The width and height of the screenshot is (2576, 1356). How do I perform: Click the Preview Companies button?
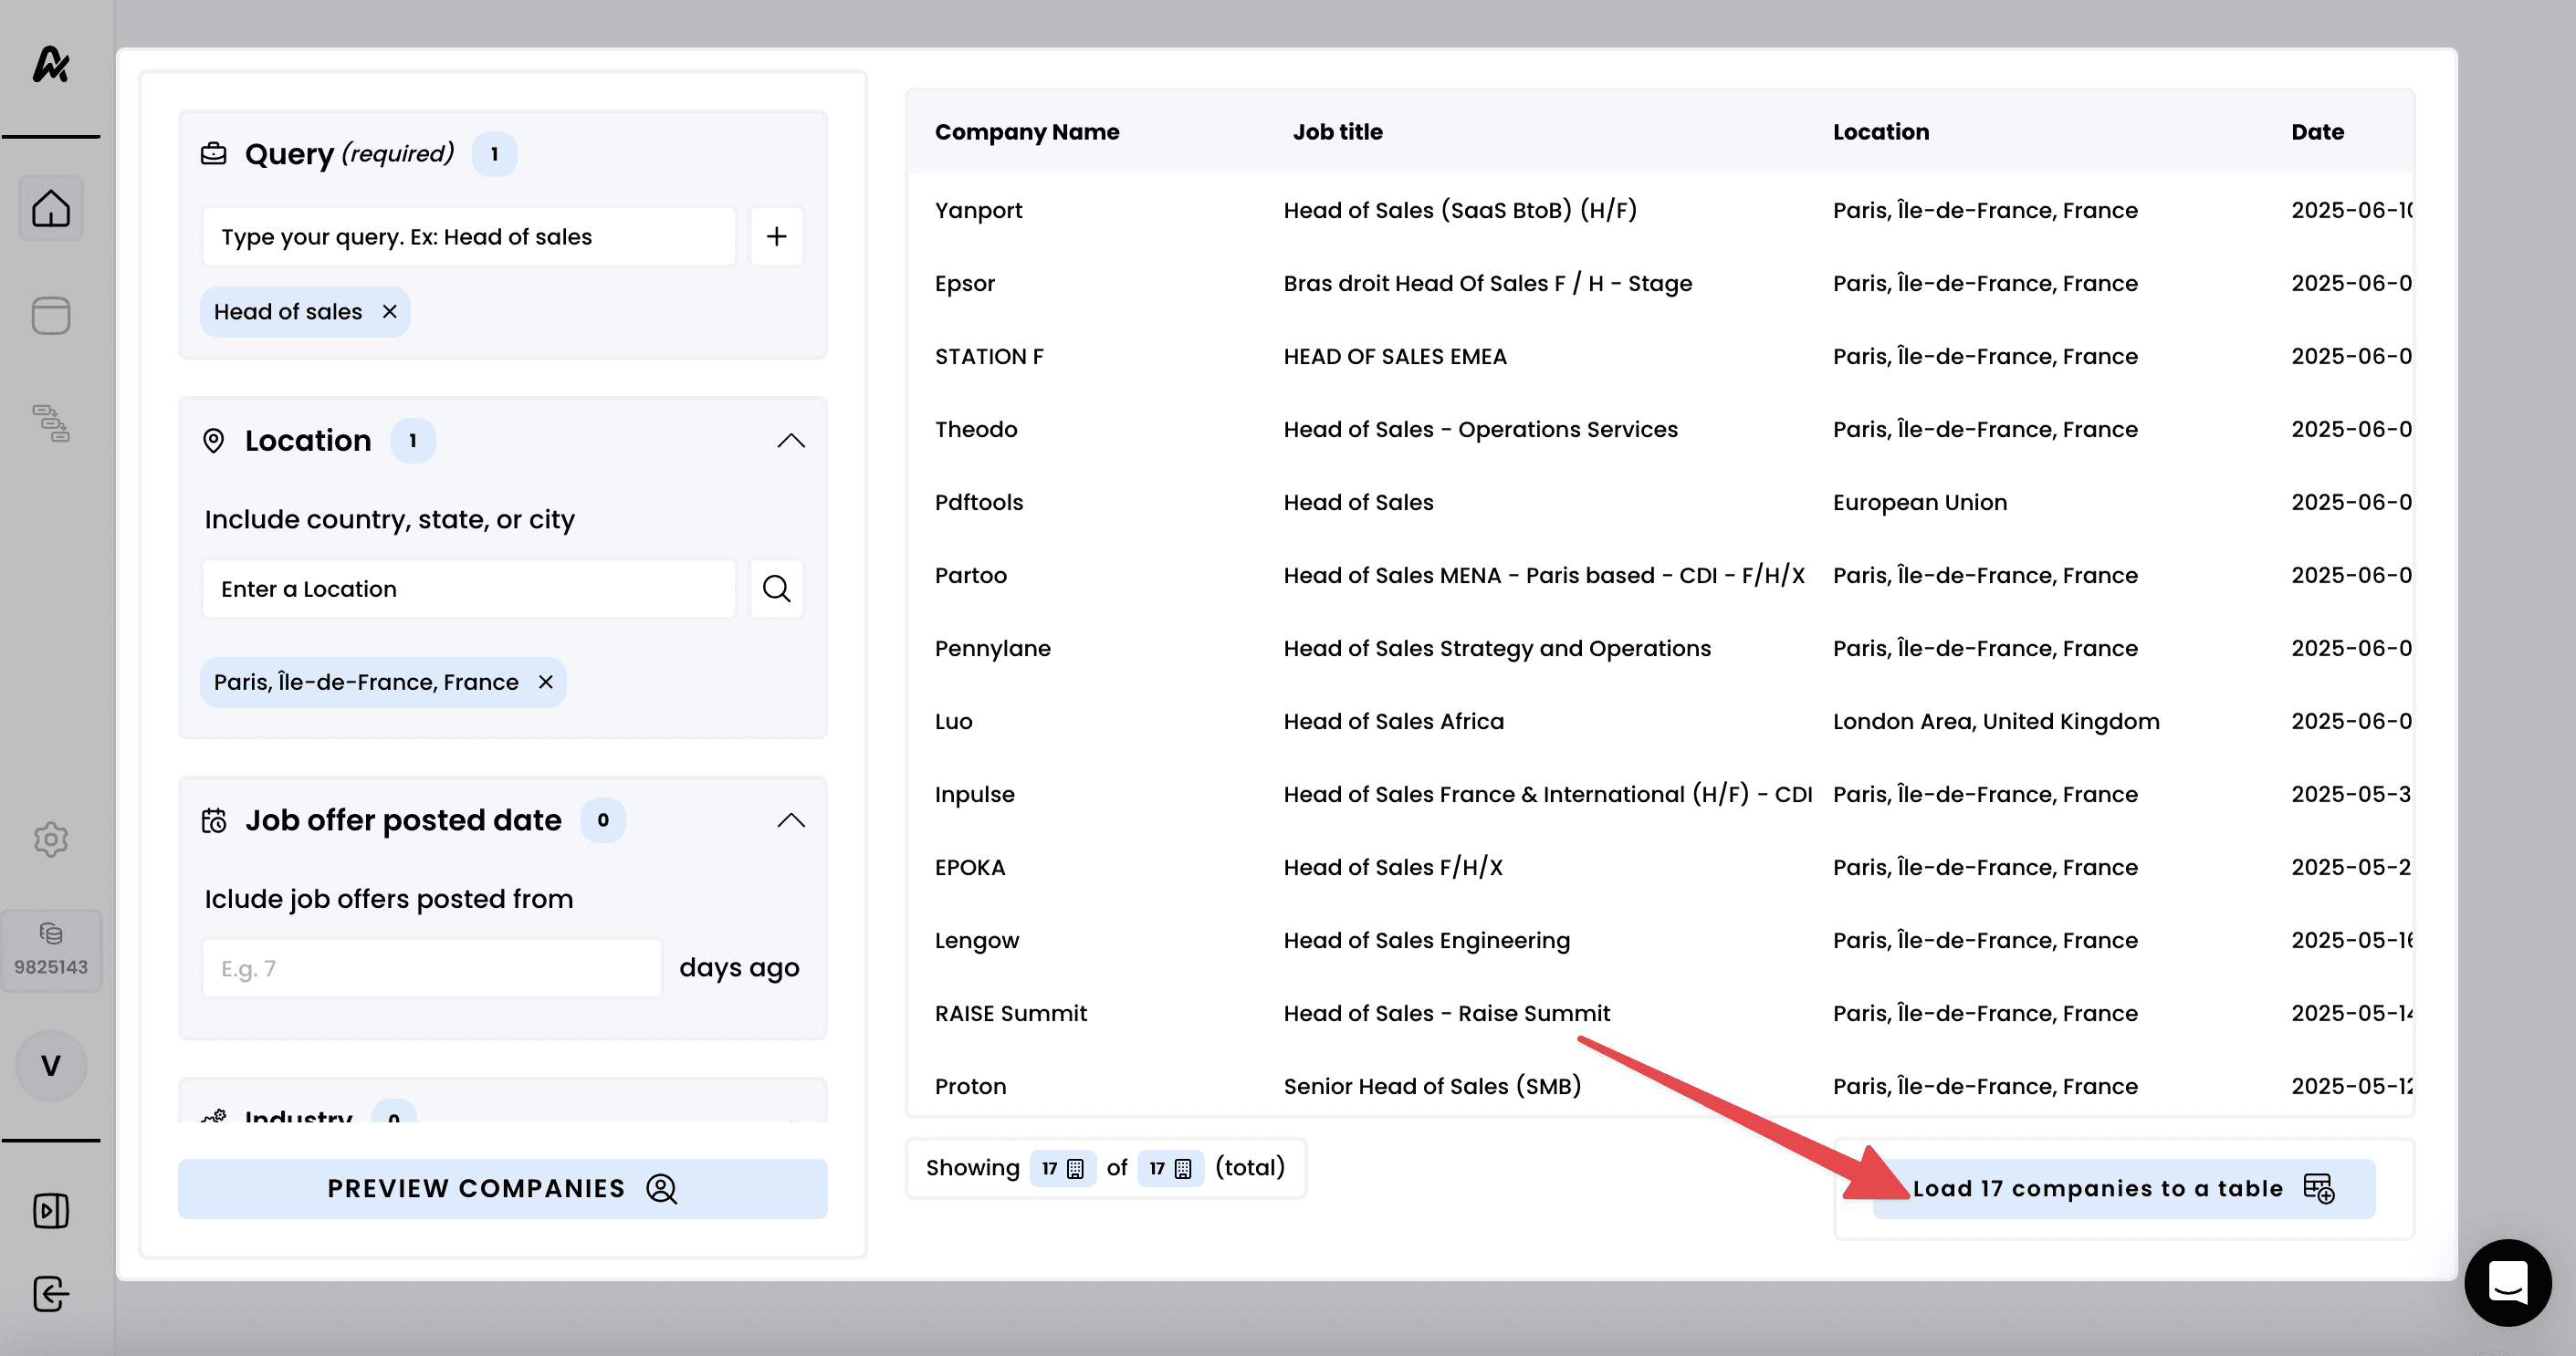coord(502,1188)
